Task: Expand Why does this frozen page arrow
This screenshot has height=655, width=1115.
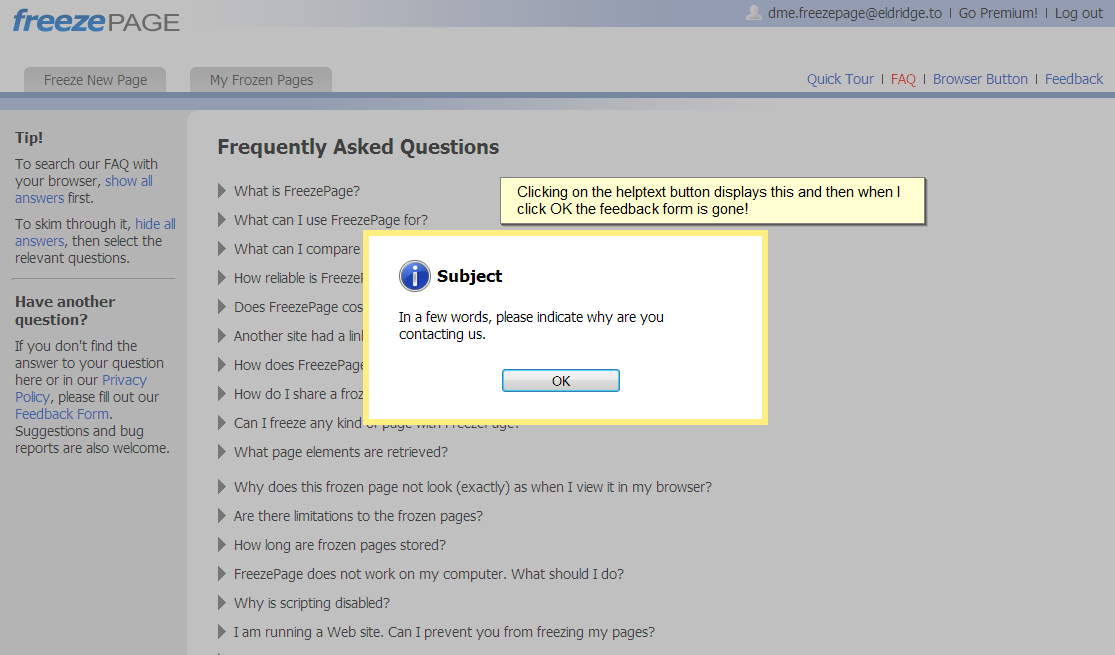Action: [222, 487]
